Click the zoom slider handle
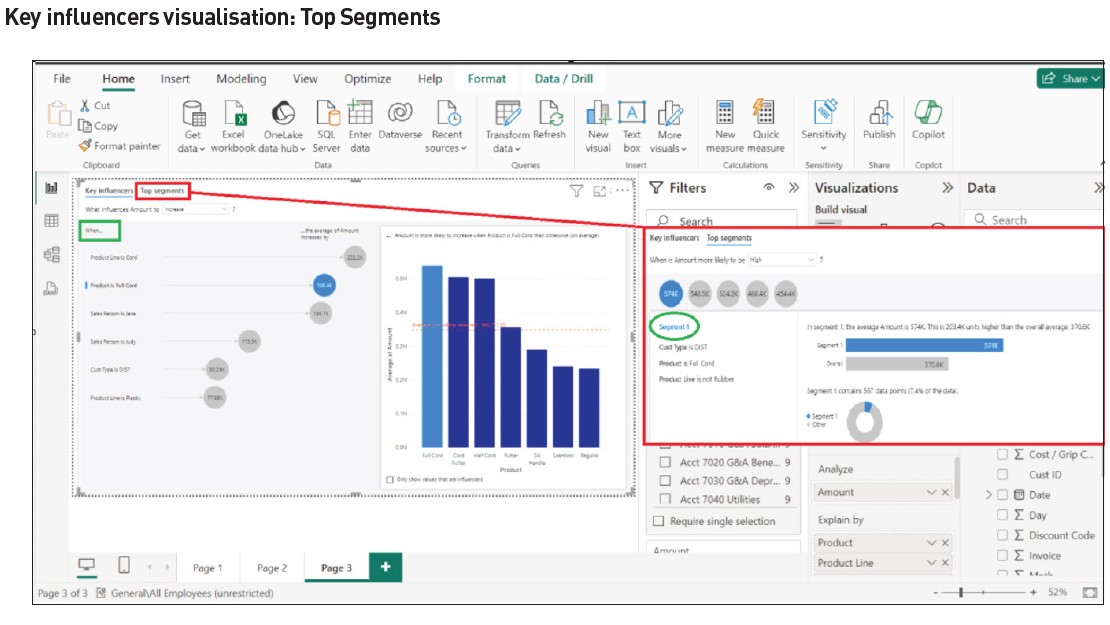Image resolution: width=1110 pixels, height=625 pixels. [961, 593]
